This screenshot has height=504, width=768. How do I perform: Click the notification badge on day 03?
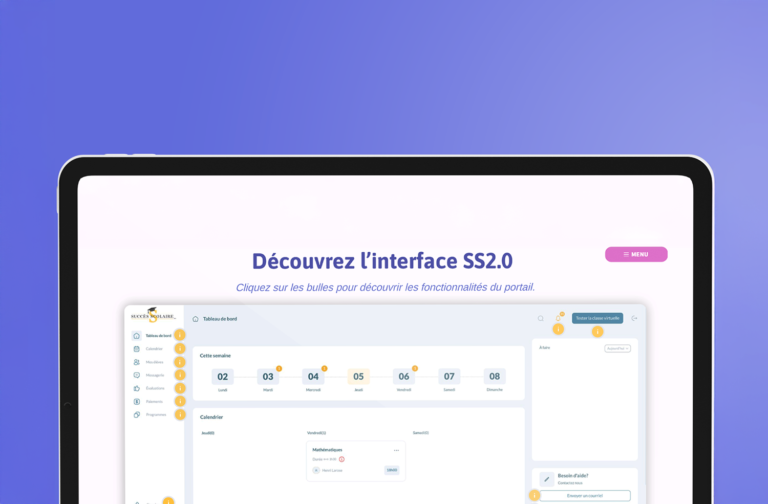tap(279, 368)
